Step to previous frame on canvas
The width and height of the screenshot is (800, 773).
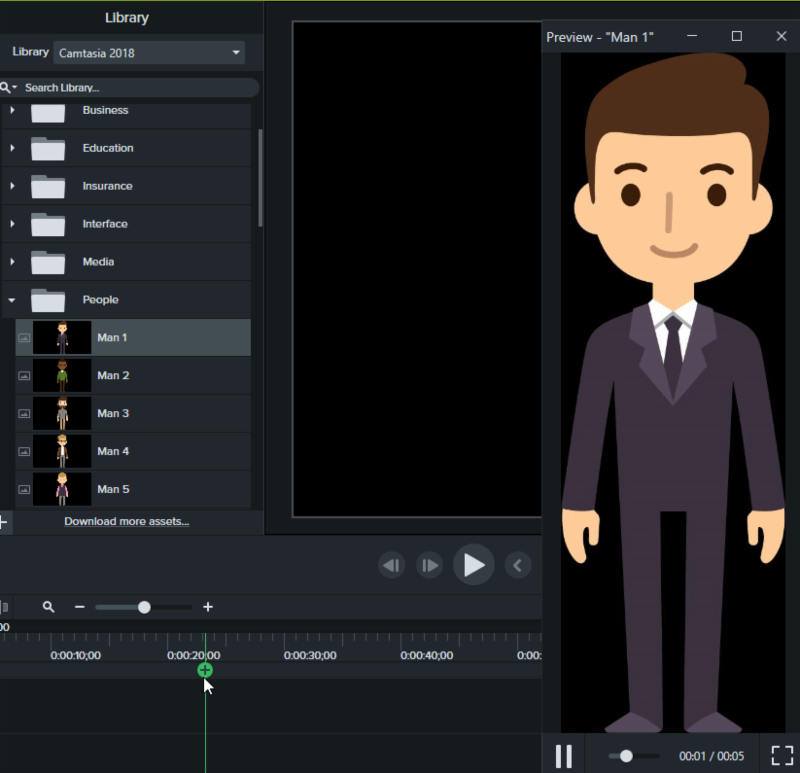click(x=391, y=566)
